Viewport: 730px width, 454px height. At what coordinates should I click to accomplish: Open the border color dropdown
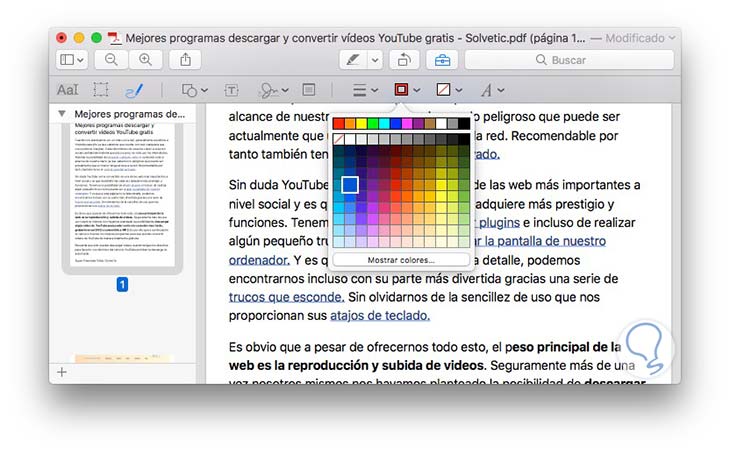(407, 89)
